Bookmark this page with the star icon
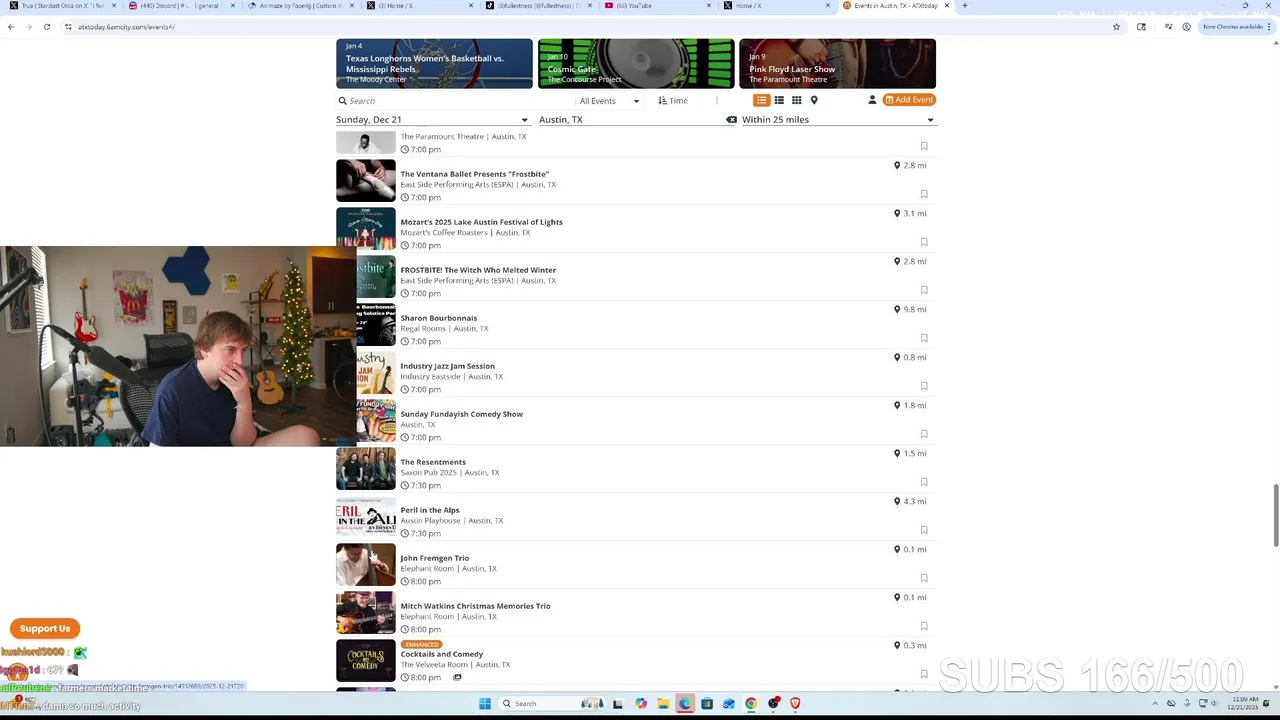Image resolution: width=1280 pixels, height=720 pixels. click(1116, 27)
